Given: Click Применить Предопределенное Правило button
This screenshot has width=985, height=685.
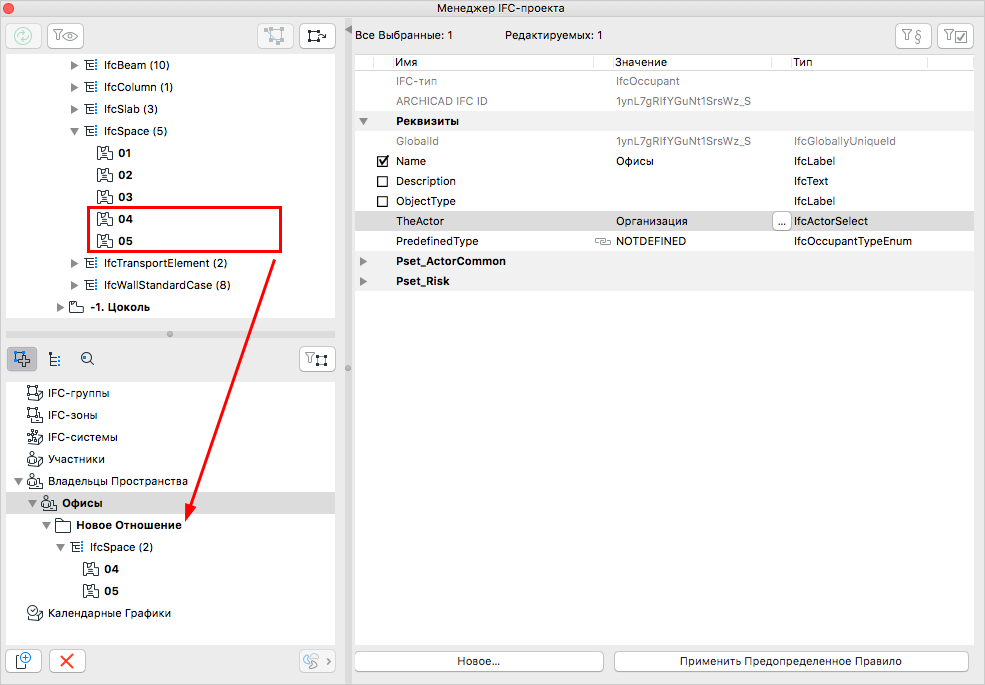Looking at the screenshot, I should 791,661.
